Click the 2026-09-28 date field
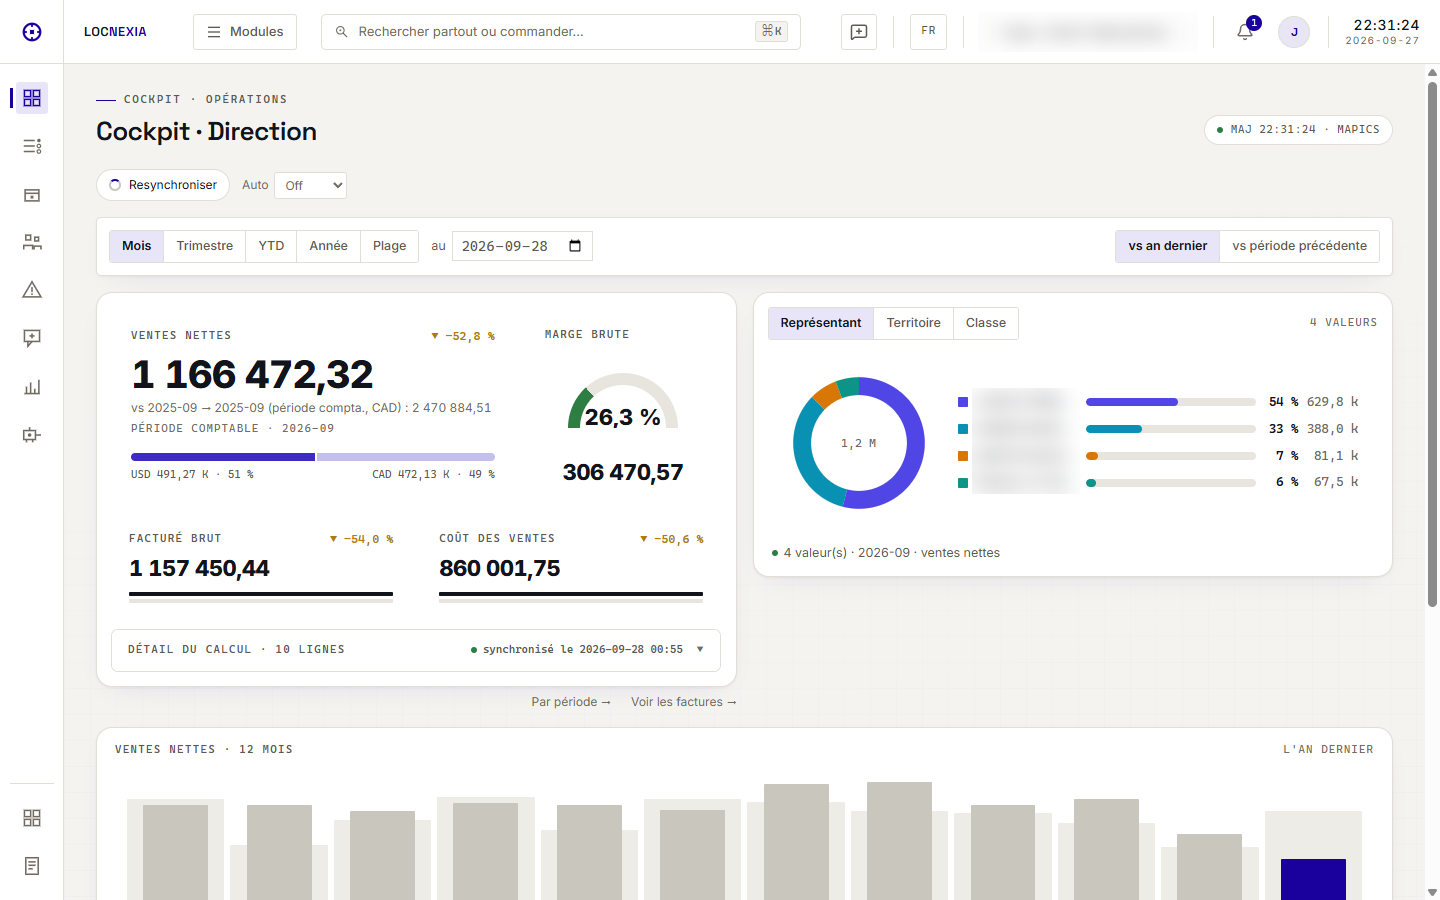 click(522, 246)
